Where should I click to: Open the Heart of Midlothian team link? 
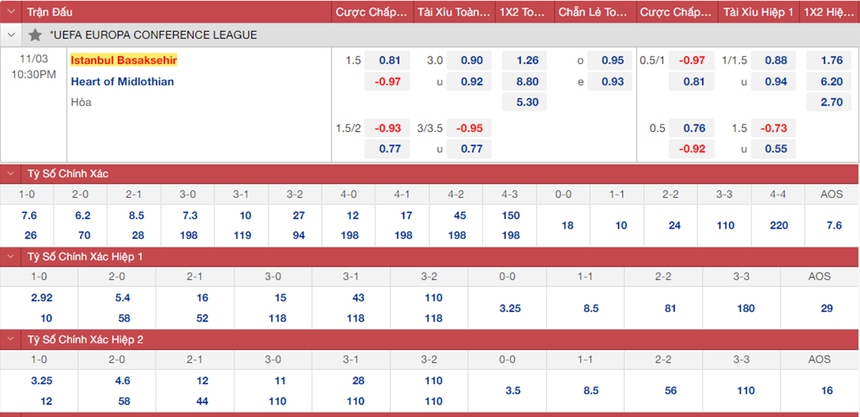click(124, 81)
